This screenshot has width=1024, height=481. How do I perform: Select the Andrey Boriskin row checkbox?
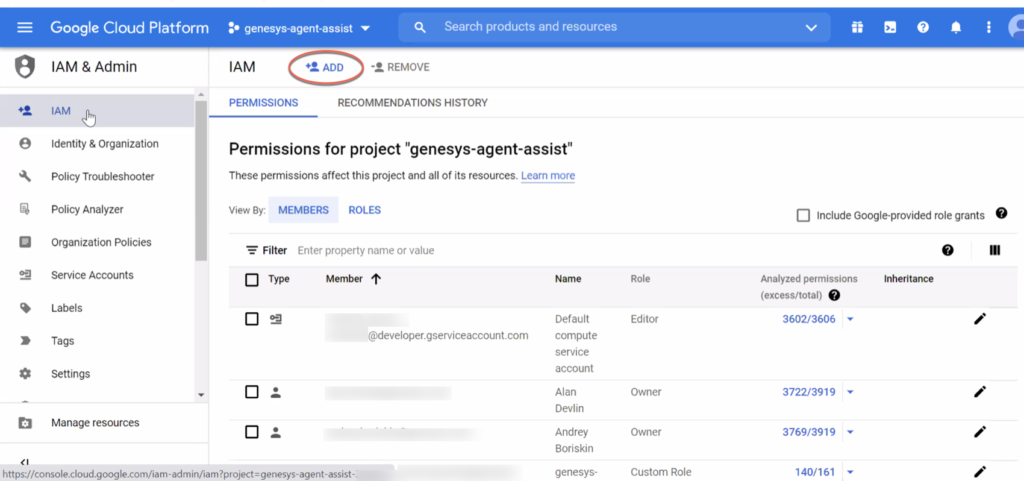click(x=252, y=432)
